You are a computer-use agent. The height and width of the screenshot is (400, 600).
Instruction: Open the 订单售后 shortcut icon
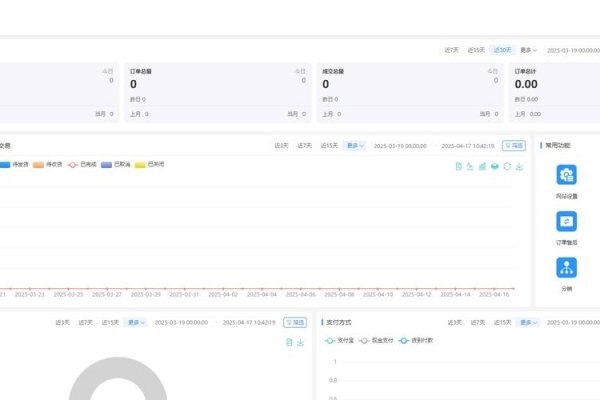pos(566,221)
